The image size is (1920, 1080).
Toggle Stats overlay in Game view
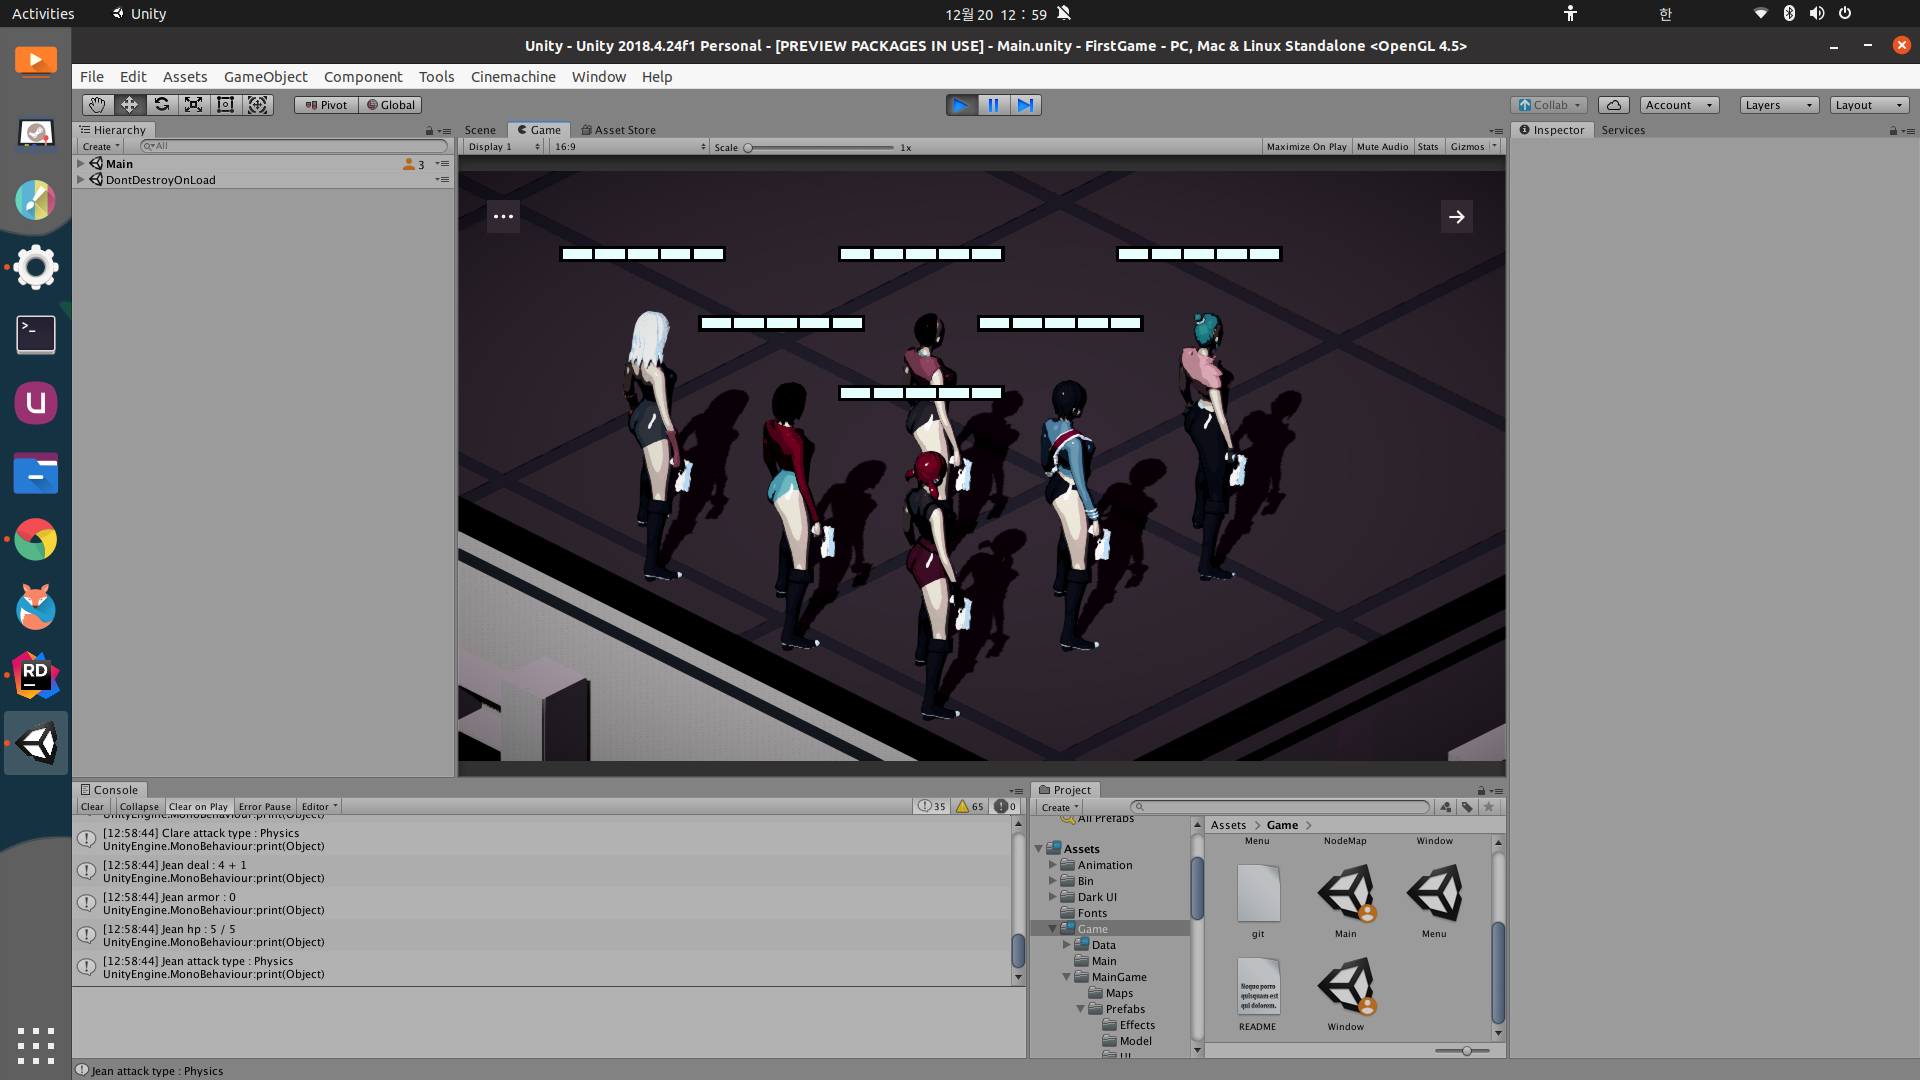click(1428, 147)
